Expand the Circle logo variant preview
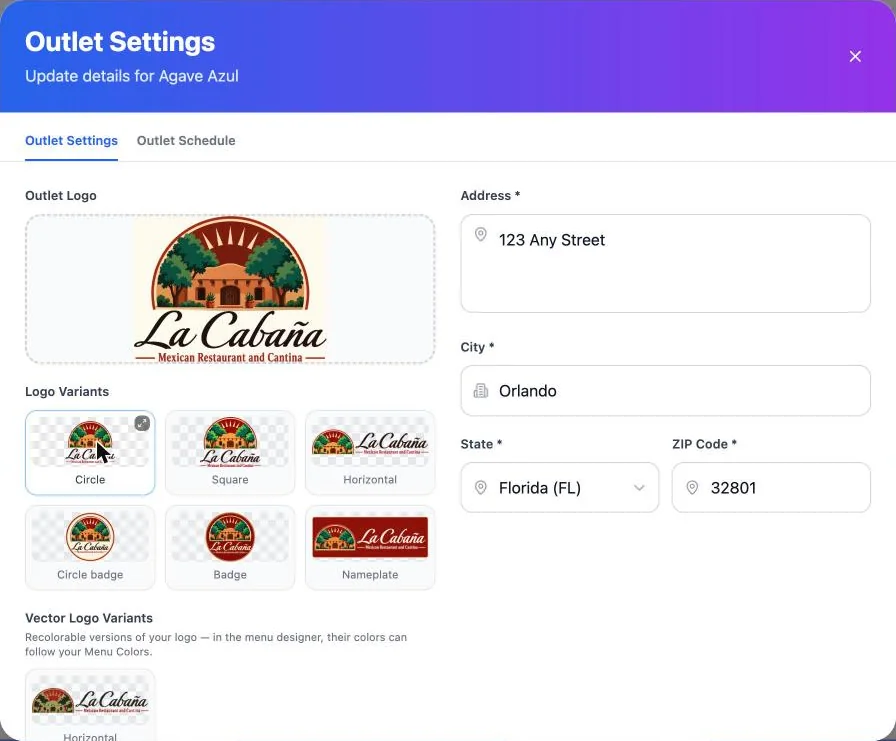896x741 pixels. 142,423
